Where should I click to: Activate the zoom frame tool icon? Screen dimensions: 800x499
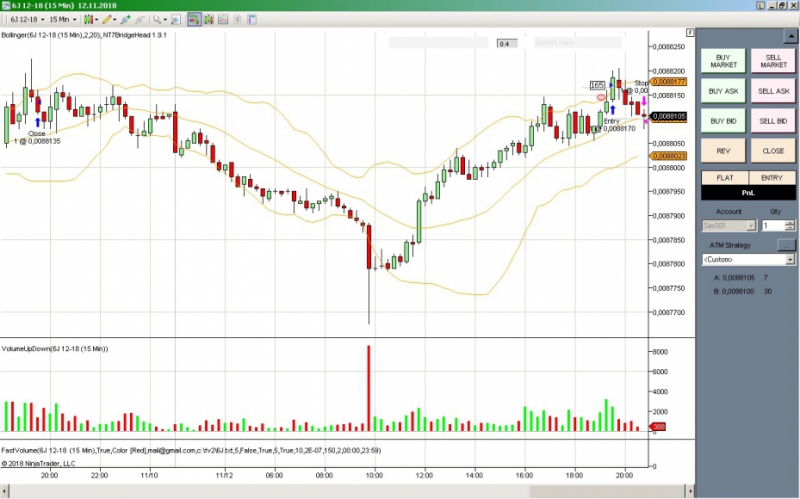[x=176, y=19]
